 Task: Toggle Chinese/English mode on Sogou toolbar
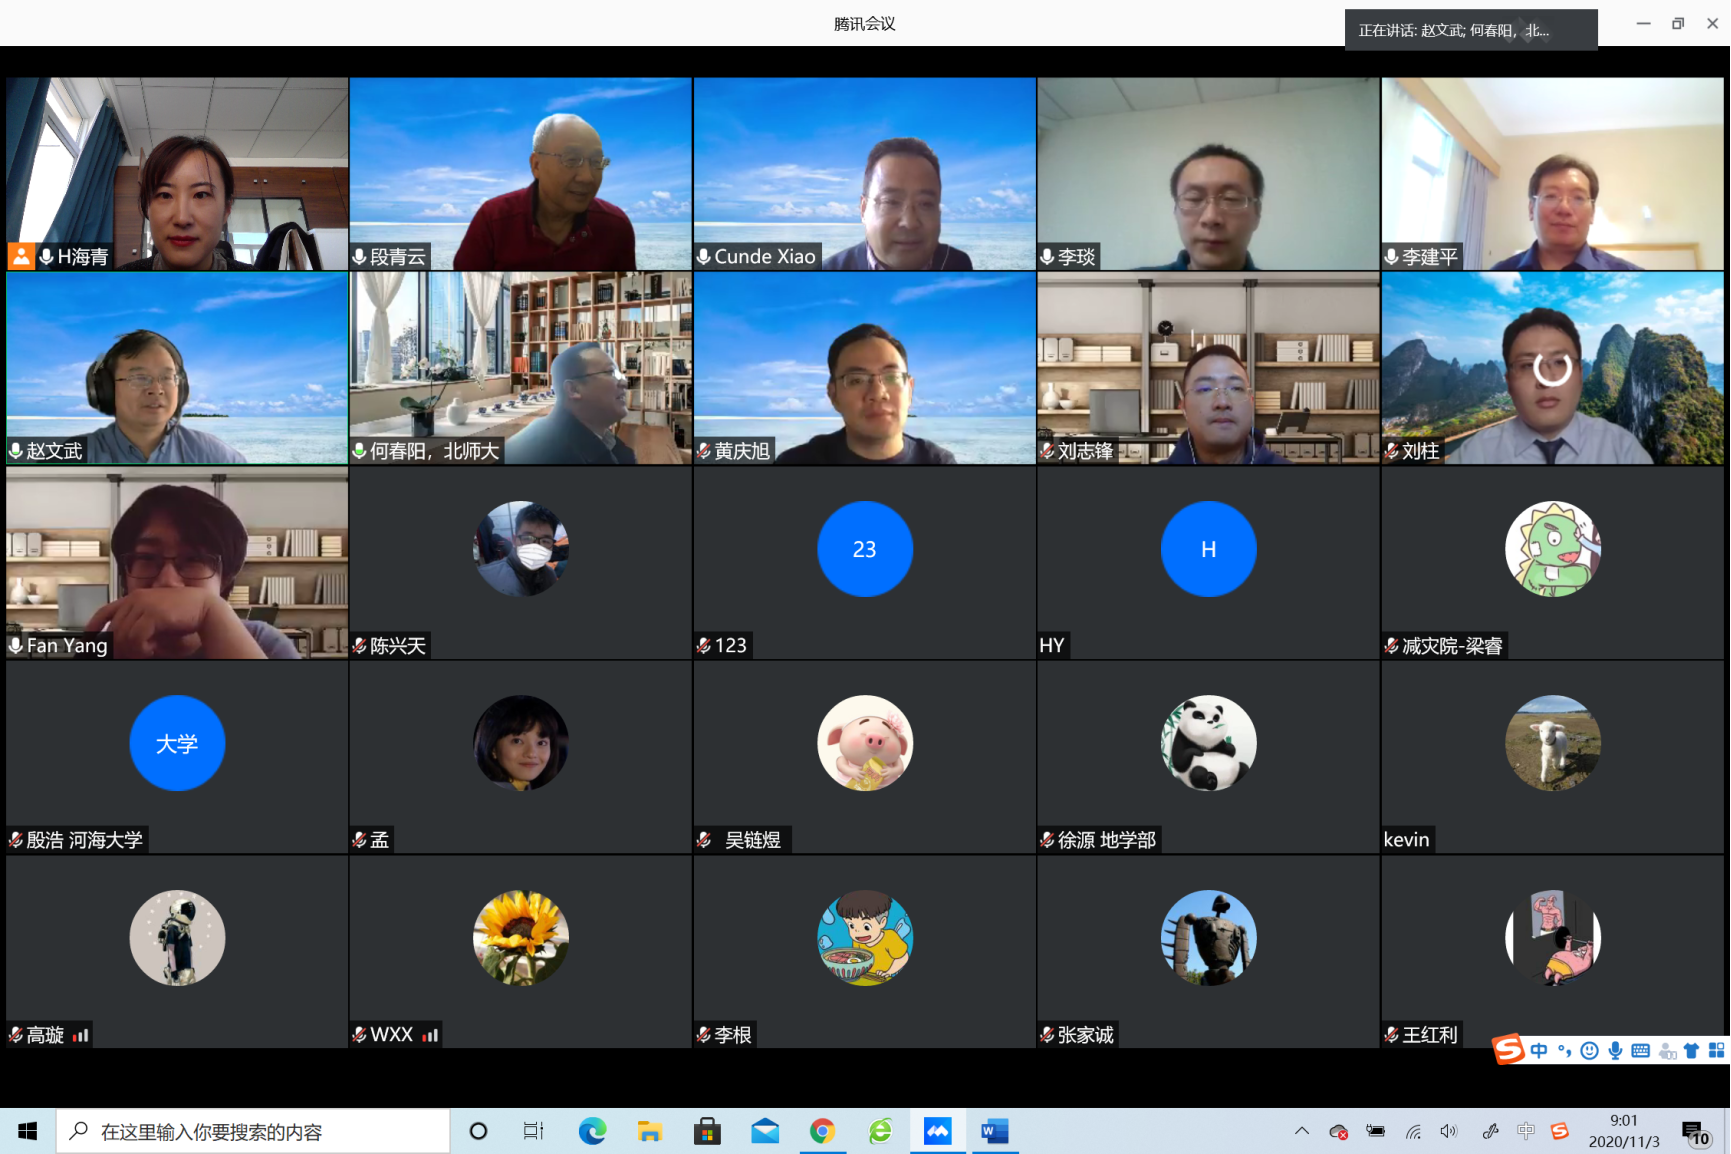pos(1539,1050)
